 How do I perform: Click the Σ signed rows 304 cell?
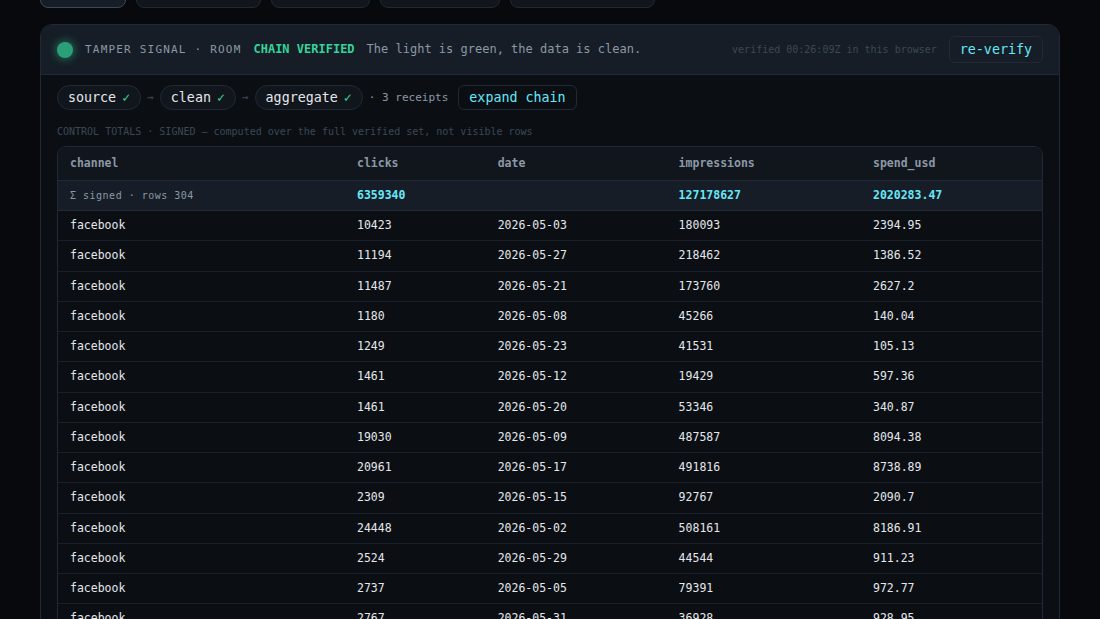[132, 196]
